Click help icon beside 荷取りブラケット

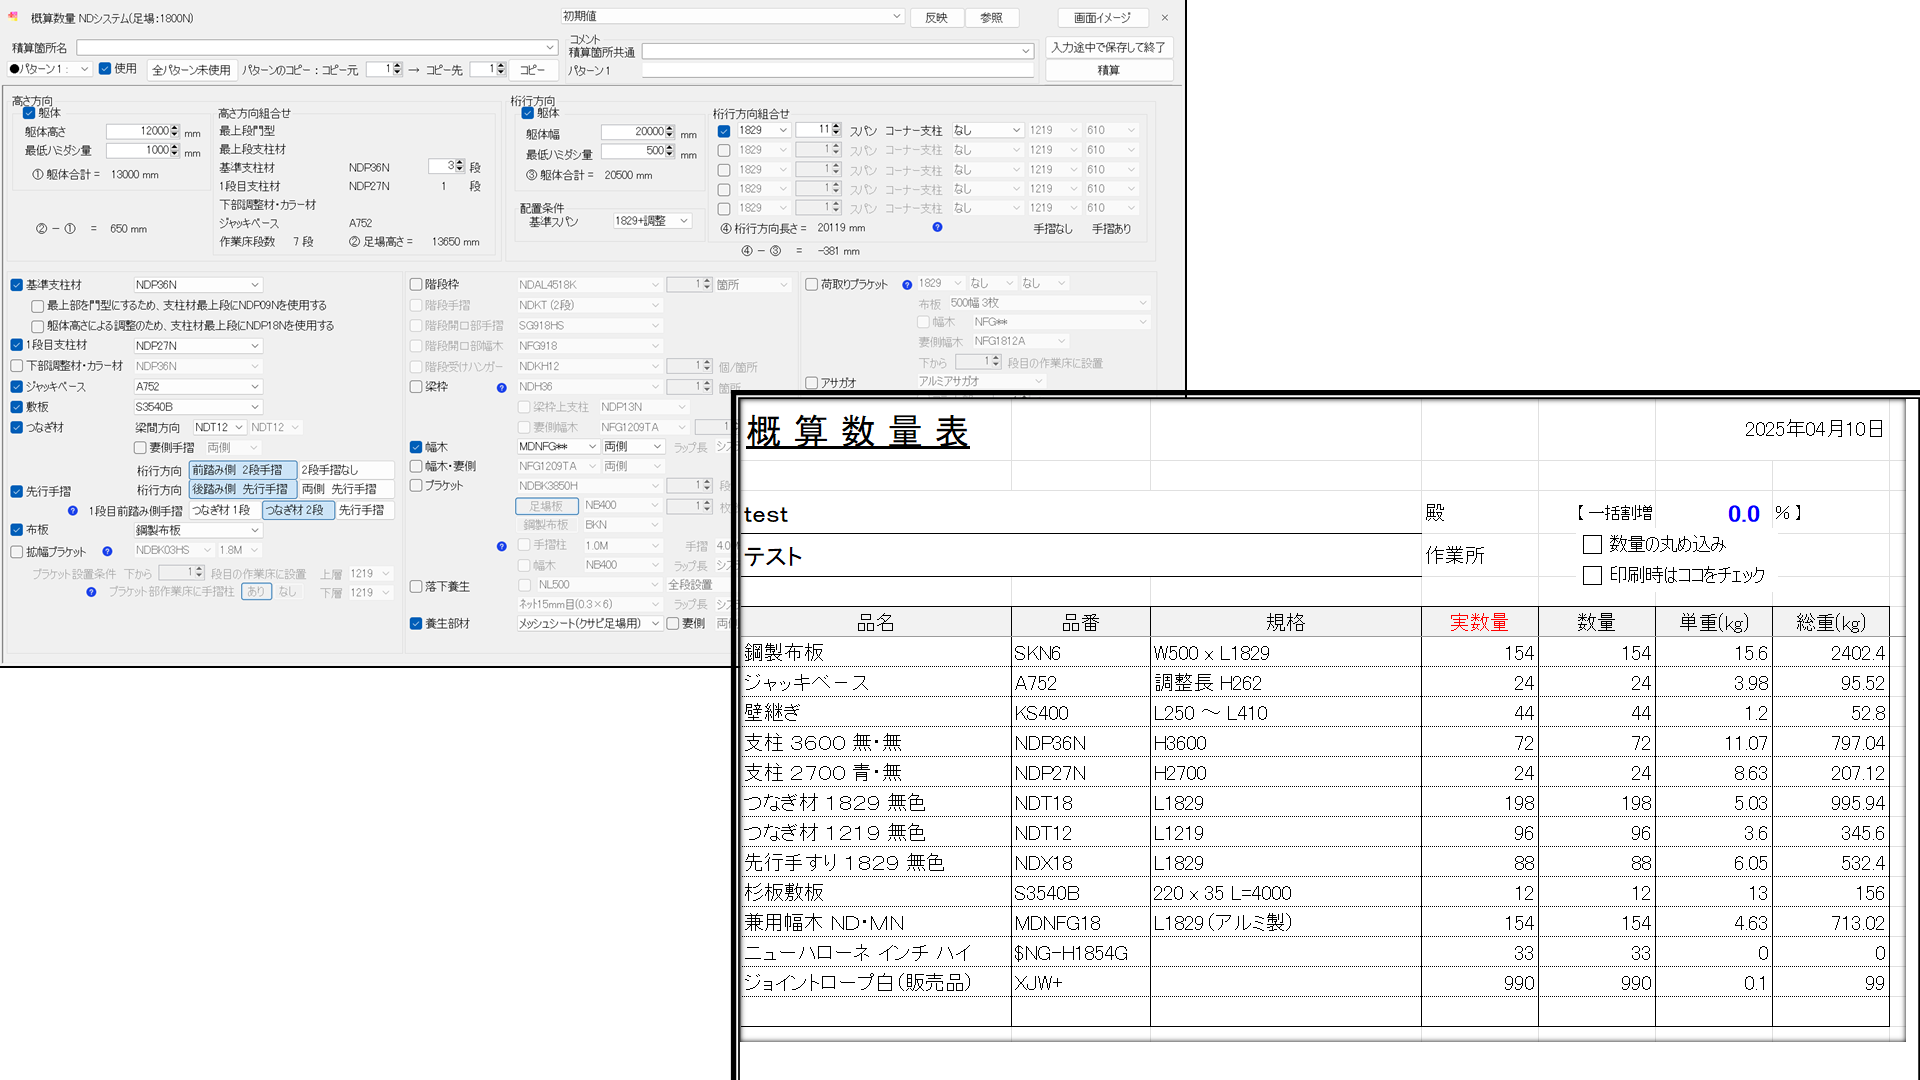[907, 285]
